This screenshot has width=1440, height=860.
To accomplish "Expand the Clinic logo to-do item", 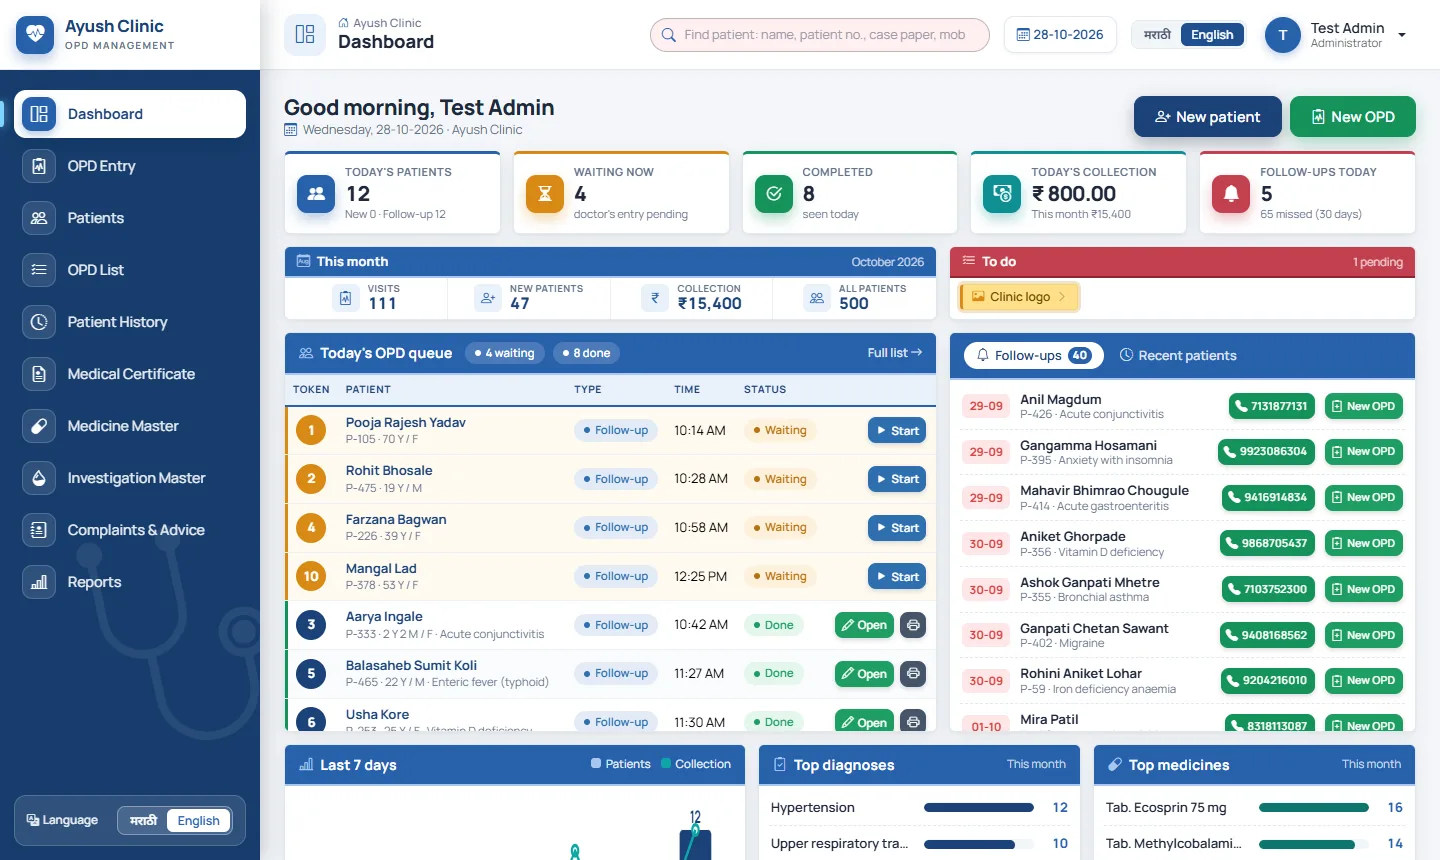I will [x=1019, y=297].
